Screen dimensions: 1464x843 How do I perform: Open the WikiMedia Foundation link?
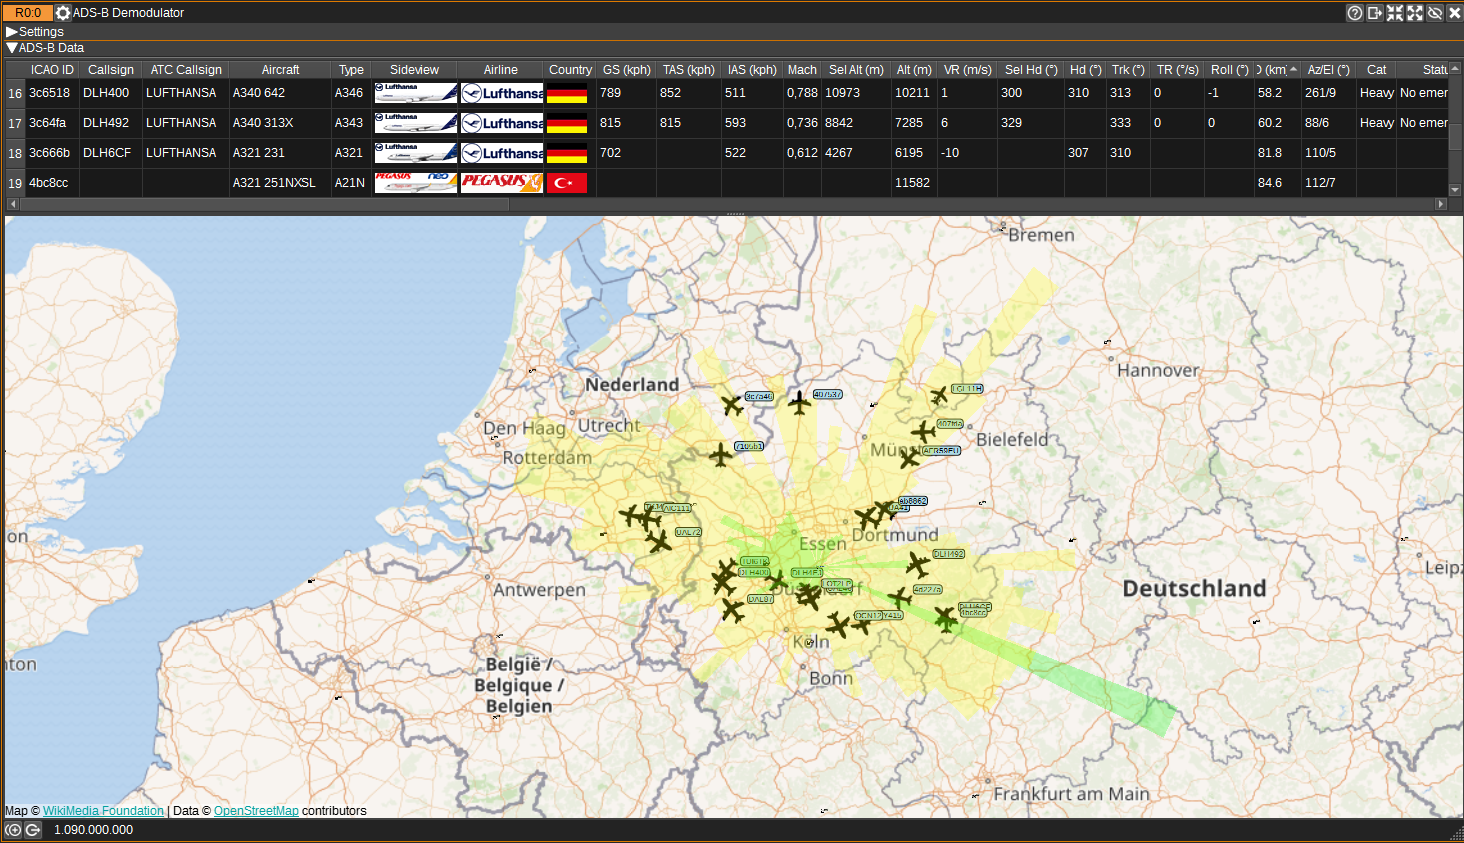coord(103,810)
